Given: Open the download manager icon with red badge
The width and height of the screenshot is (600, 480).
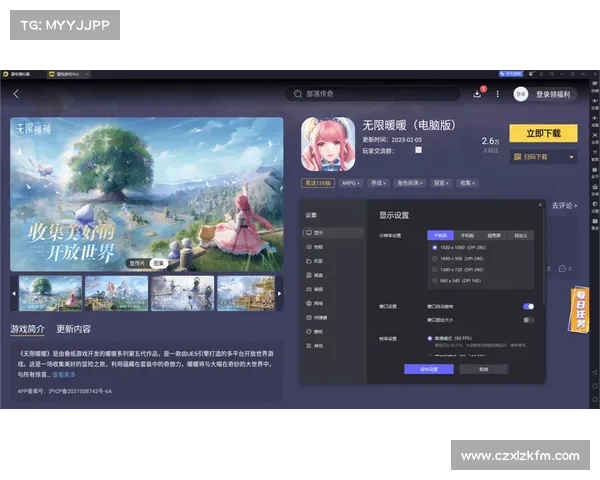Looking at the screenshot, I should coord(478,93).
